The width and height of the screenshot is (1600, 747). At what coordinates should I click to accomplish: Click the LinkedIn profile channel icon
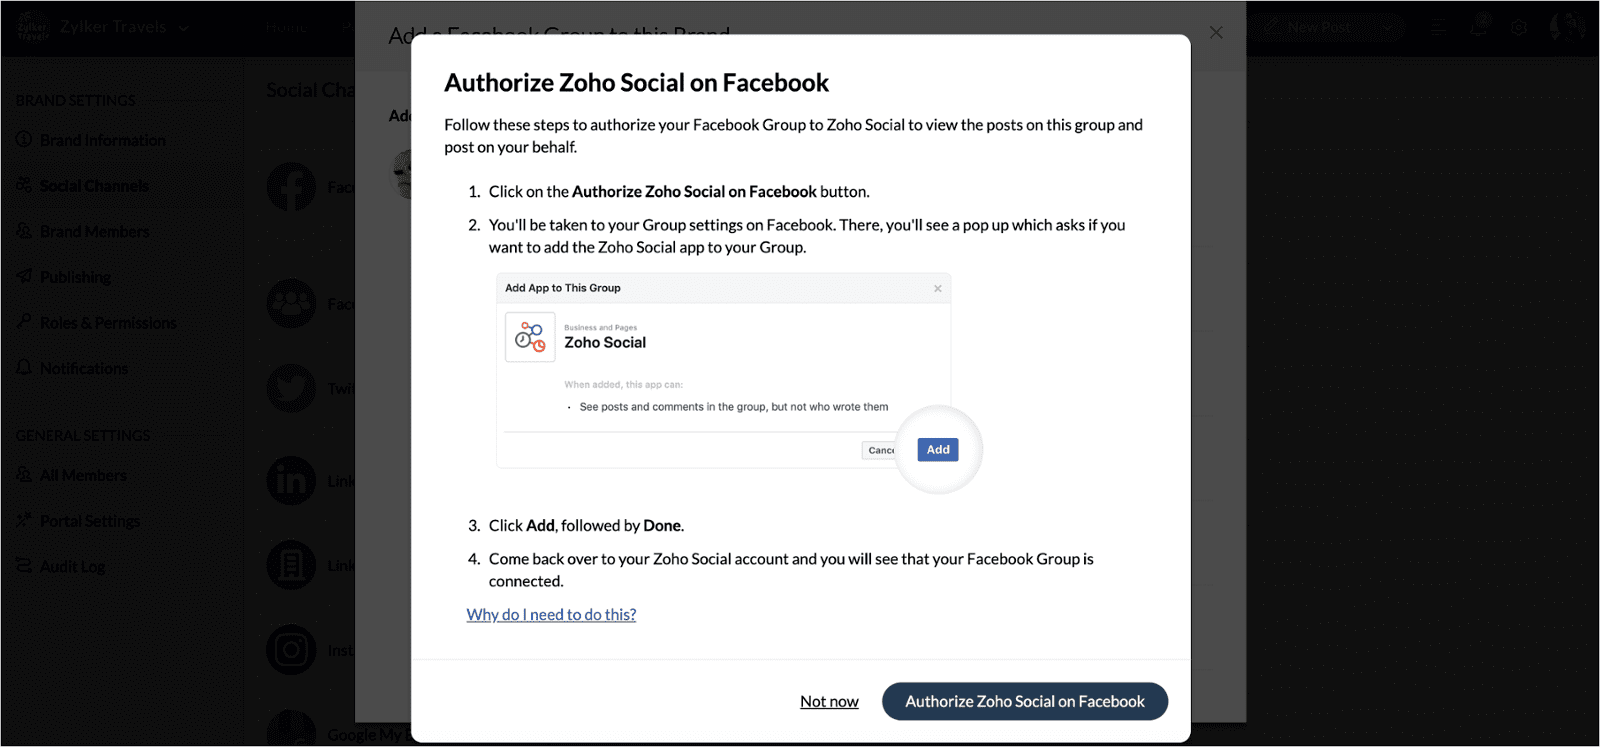[291, 481]
